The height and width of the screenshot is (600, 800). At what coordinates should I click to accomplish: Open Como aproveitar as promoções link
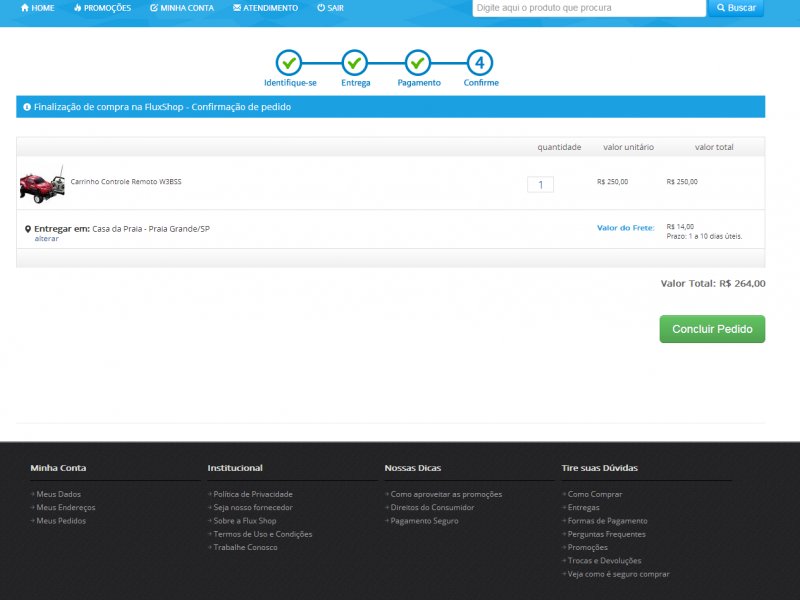coord(446,494)
